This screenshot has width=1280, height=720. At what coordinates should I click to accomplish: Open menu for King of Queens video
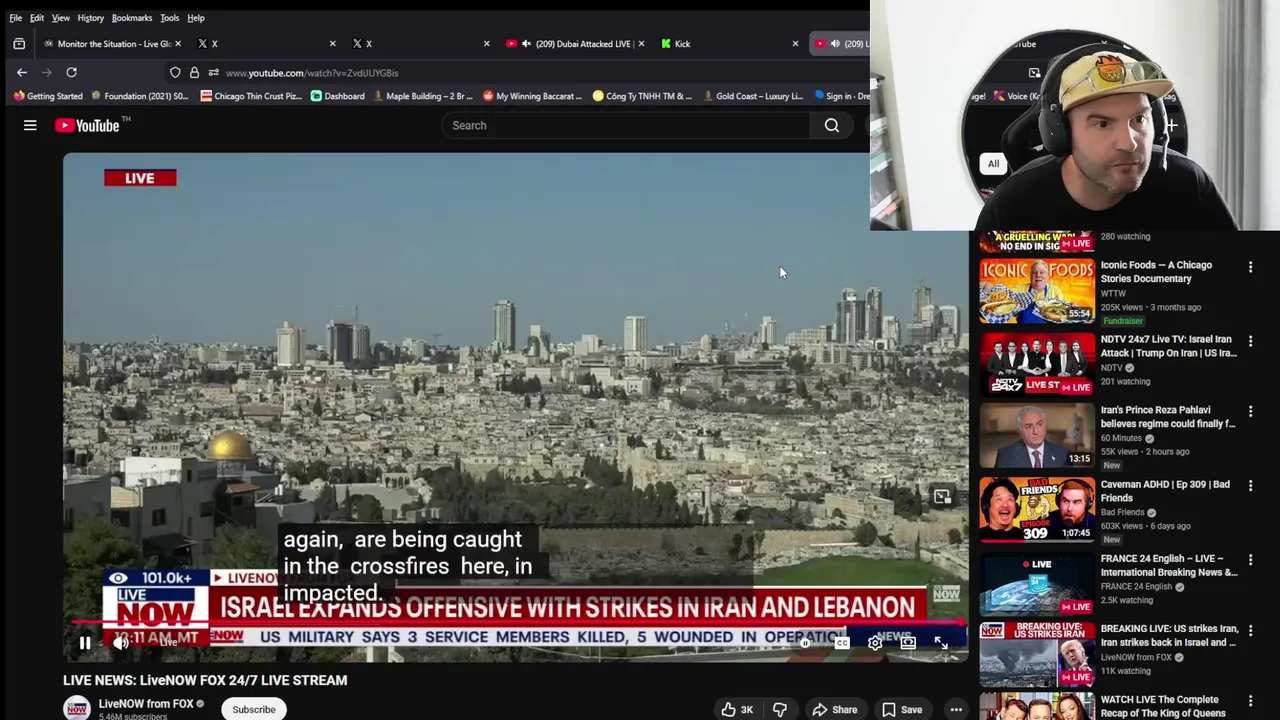pyautogui.click(x=1250, y=701)
